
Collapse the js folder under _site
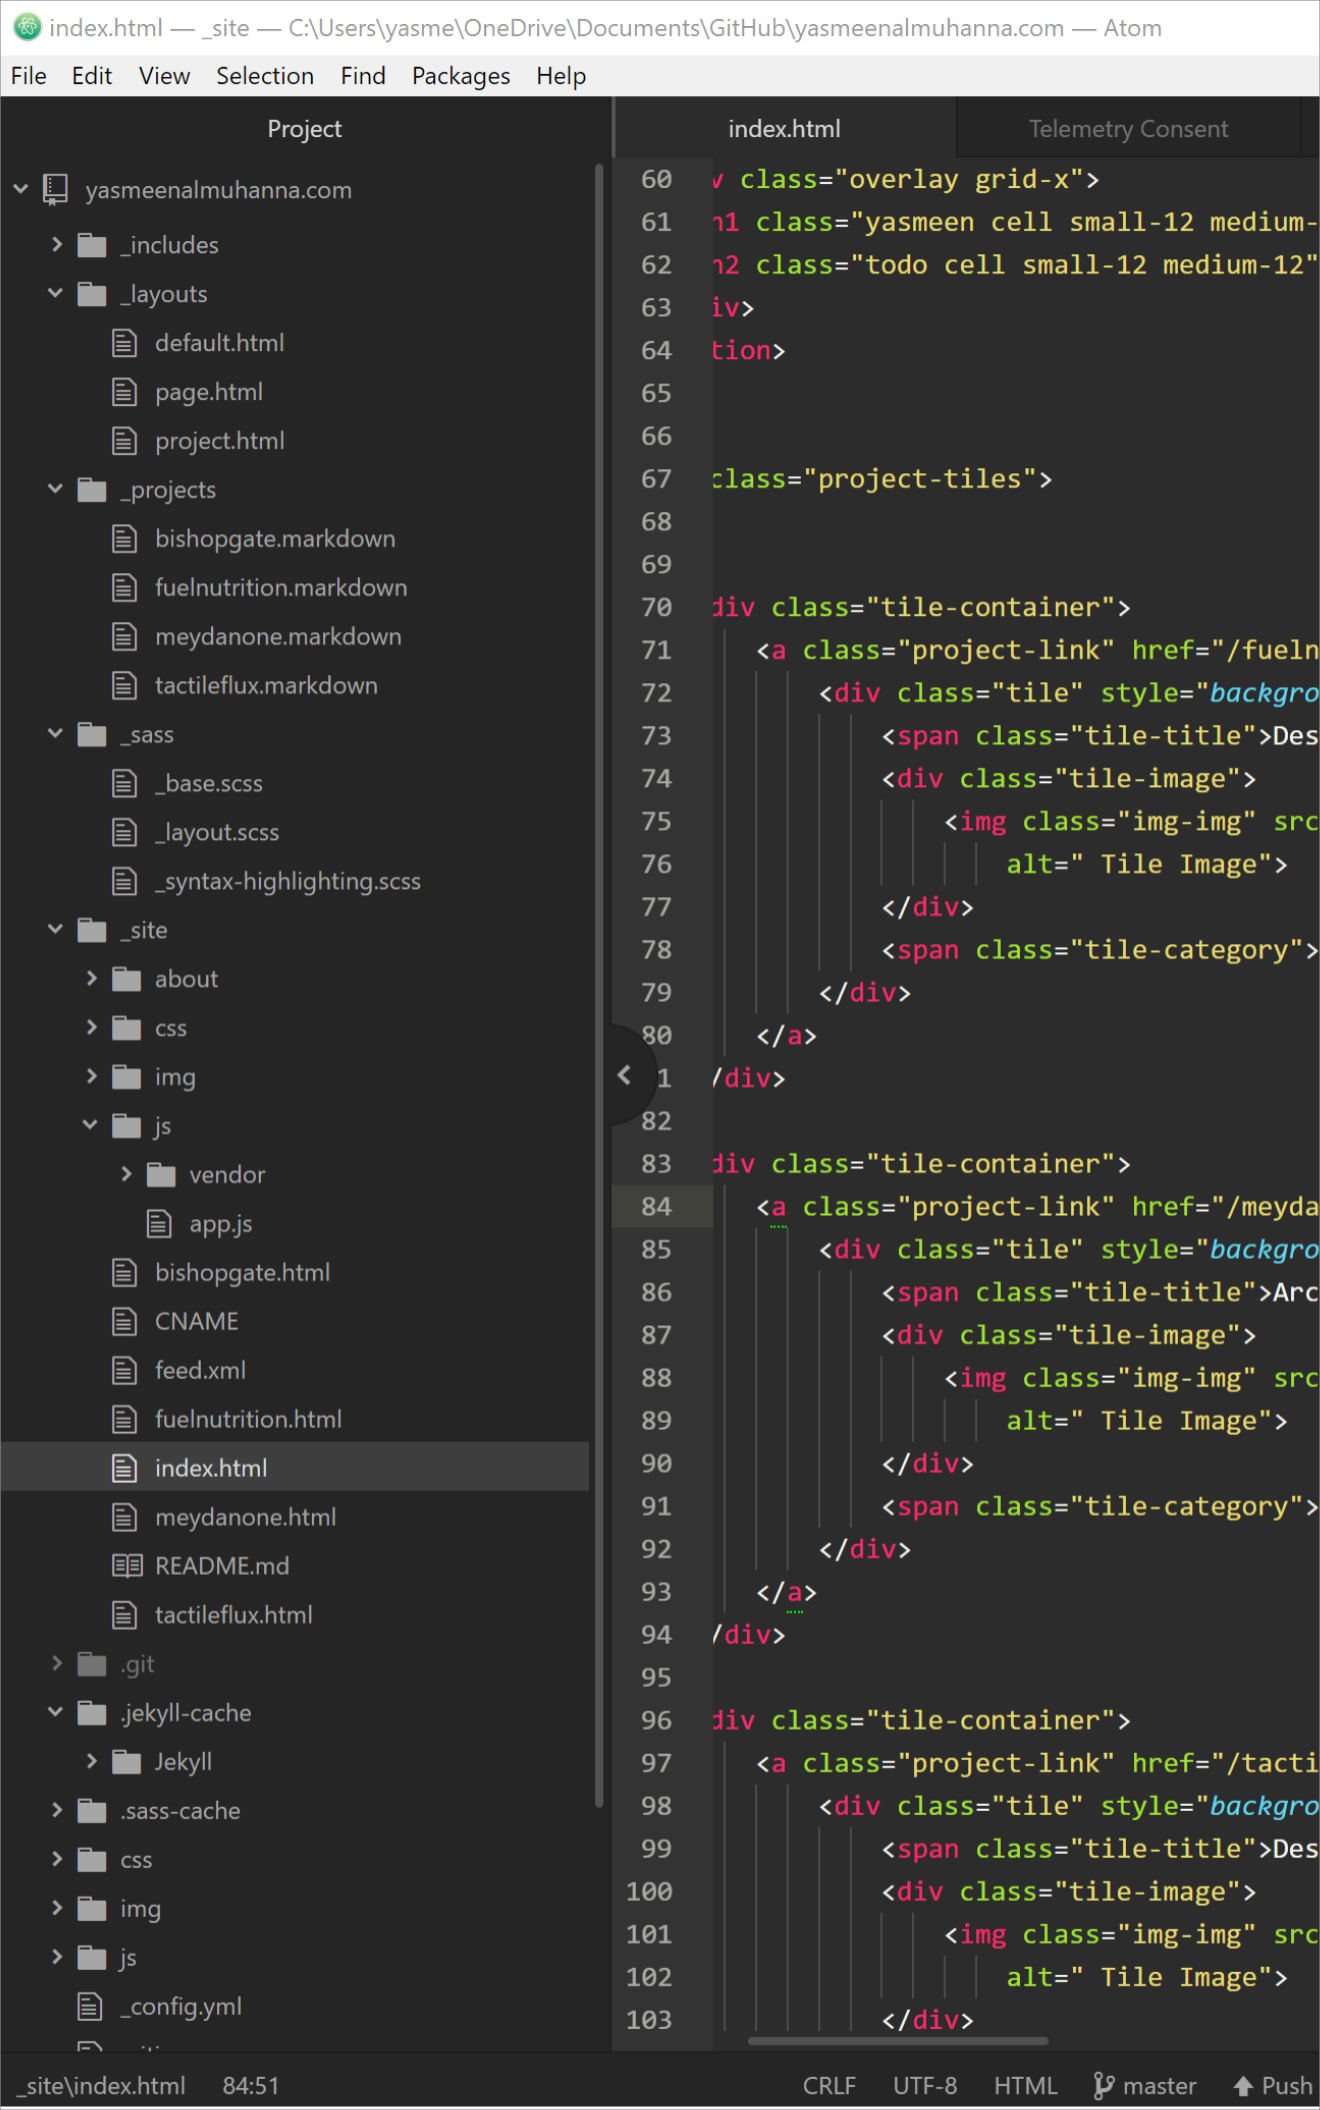[91, 1125]
